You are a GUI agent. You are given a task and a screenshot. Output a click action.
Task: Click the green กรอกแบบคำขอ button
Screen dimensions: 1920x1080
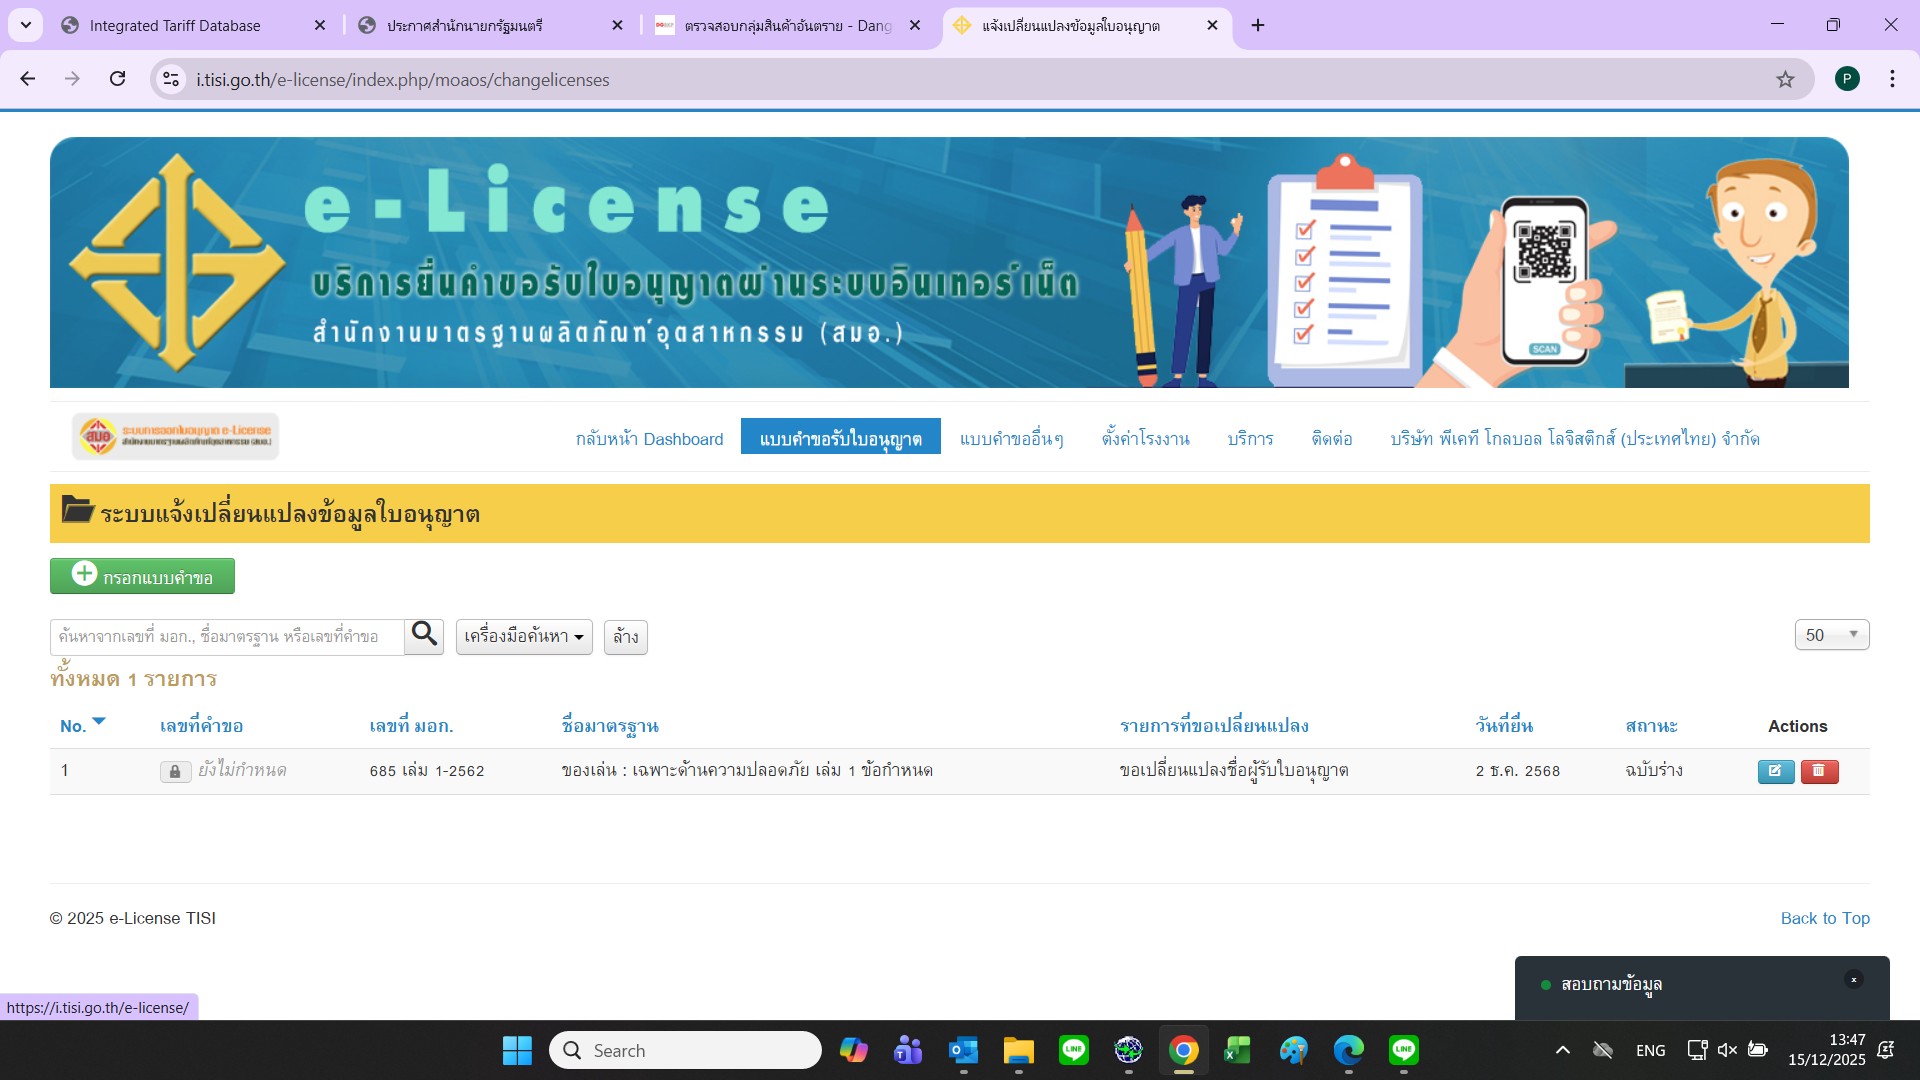[142, 576]
